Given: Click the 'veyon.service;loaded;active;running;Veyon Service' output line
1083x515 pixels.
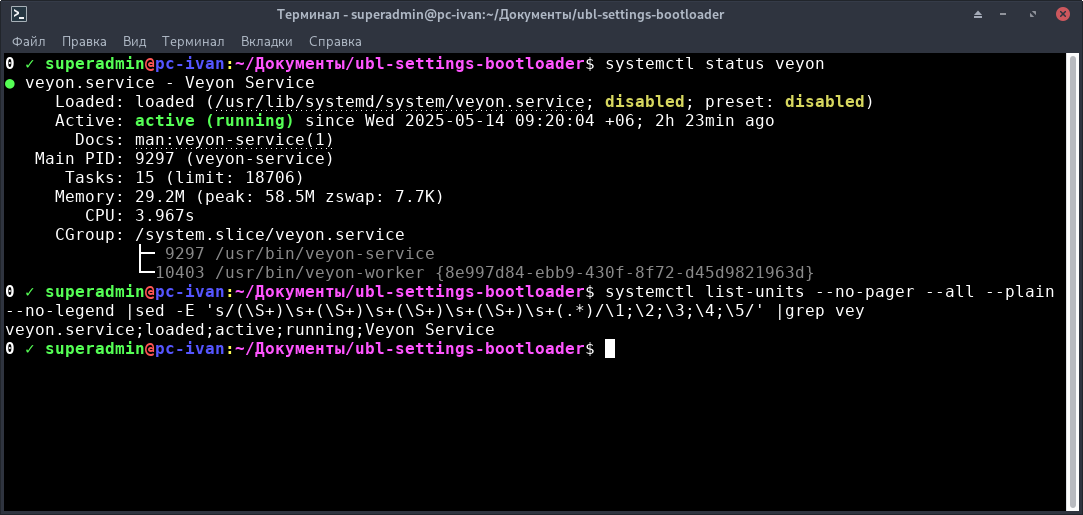Looking at the screenshot, I should (x=249, y=329).
